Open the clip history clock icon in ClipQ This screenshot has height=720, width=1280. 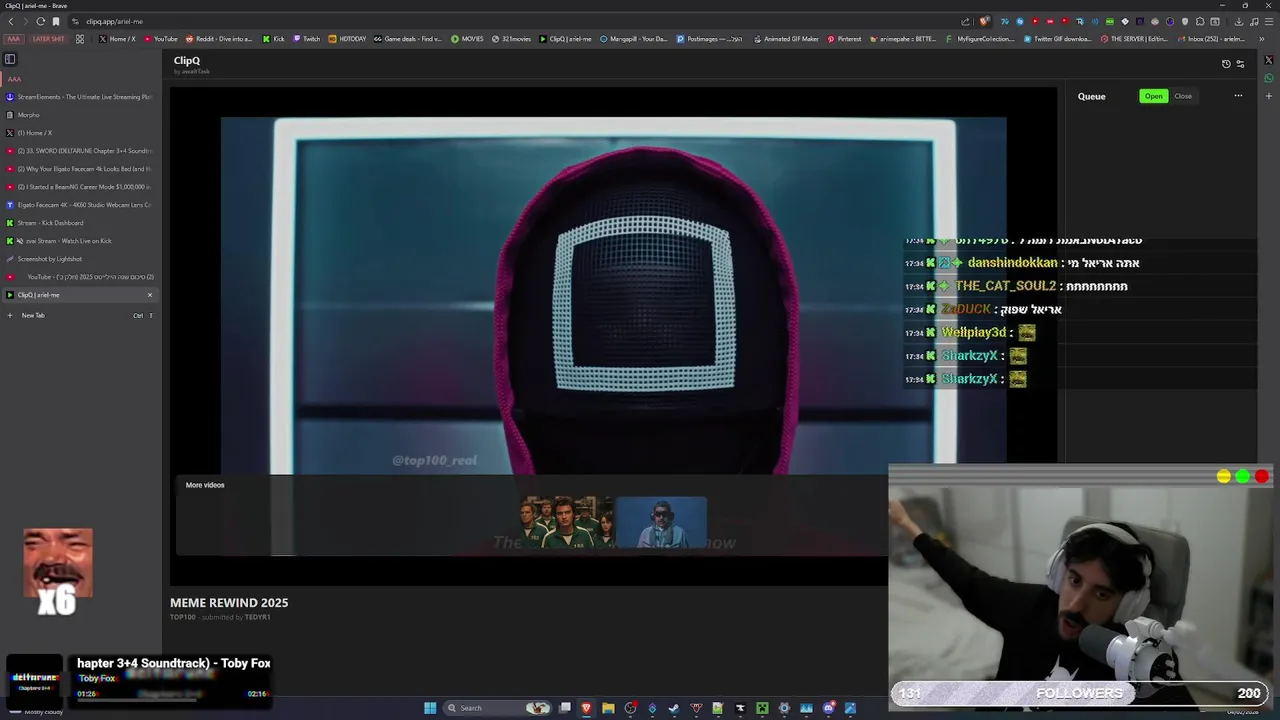1226,64
